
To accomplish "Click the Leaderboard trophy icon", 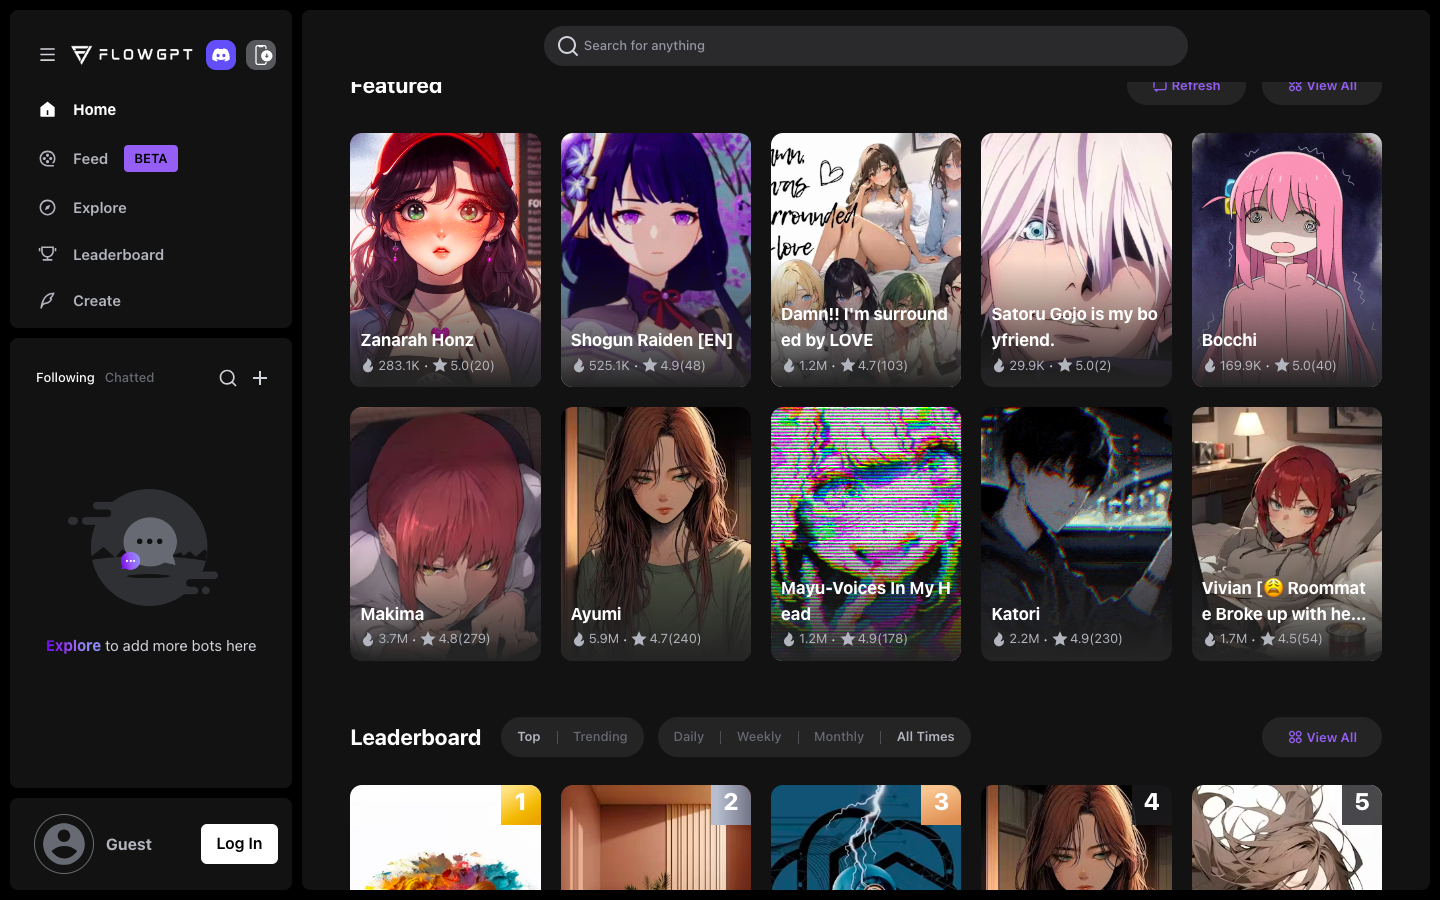I will pyautogui.click(x=47, y=254).
